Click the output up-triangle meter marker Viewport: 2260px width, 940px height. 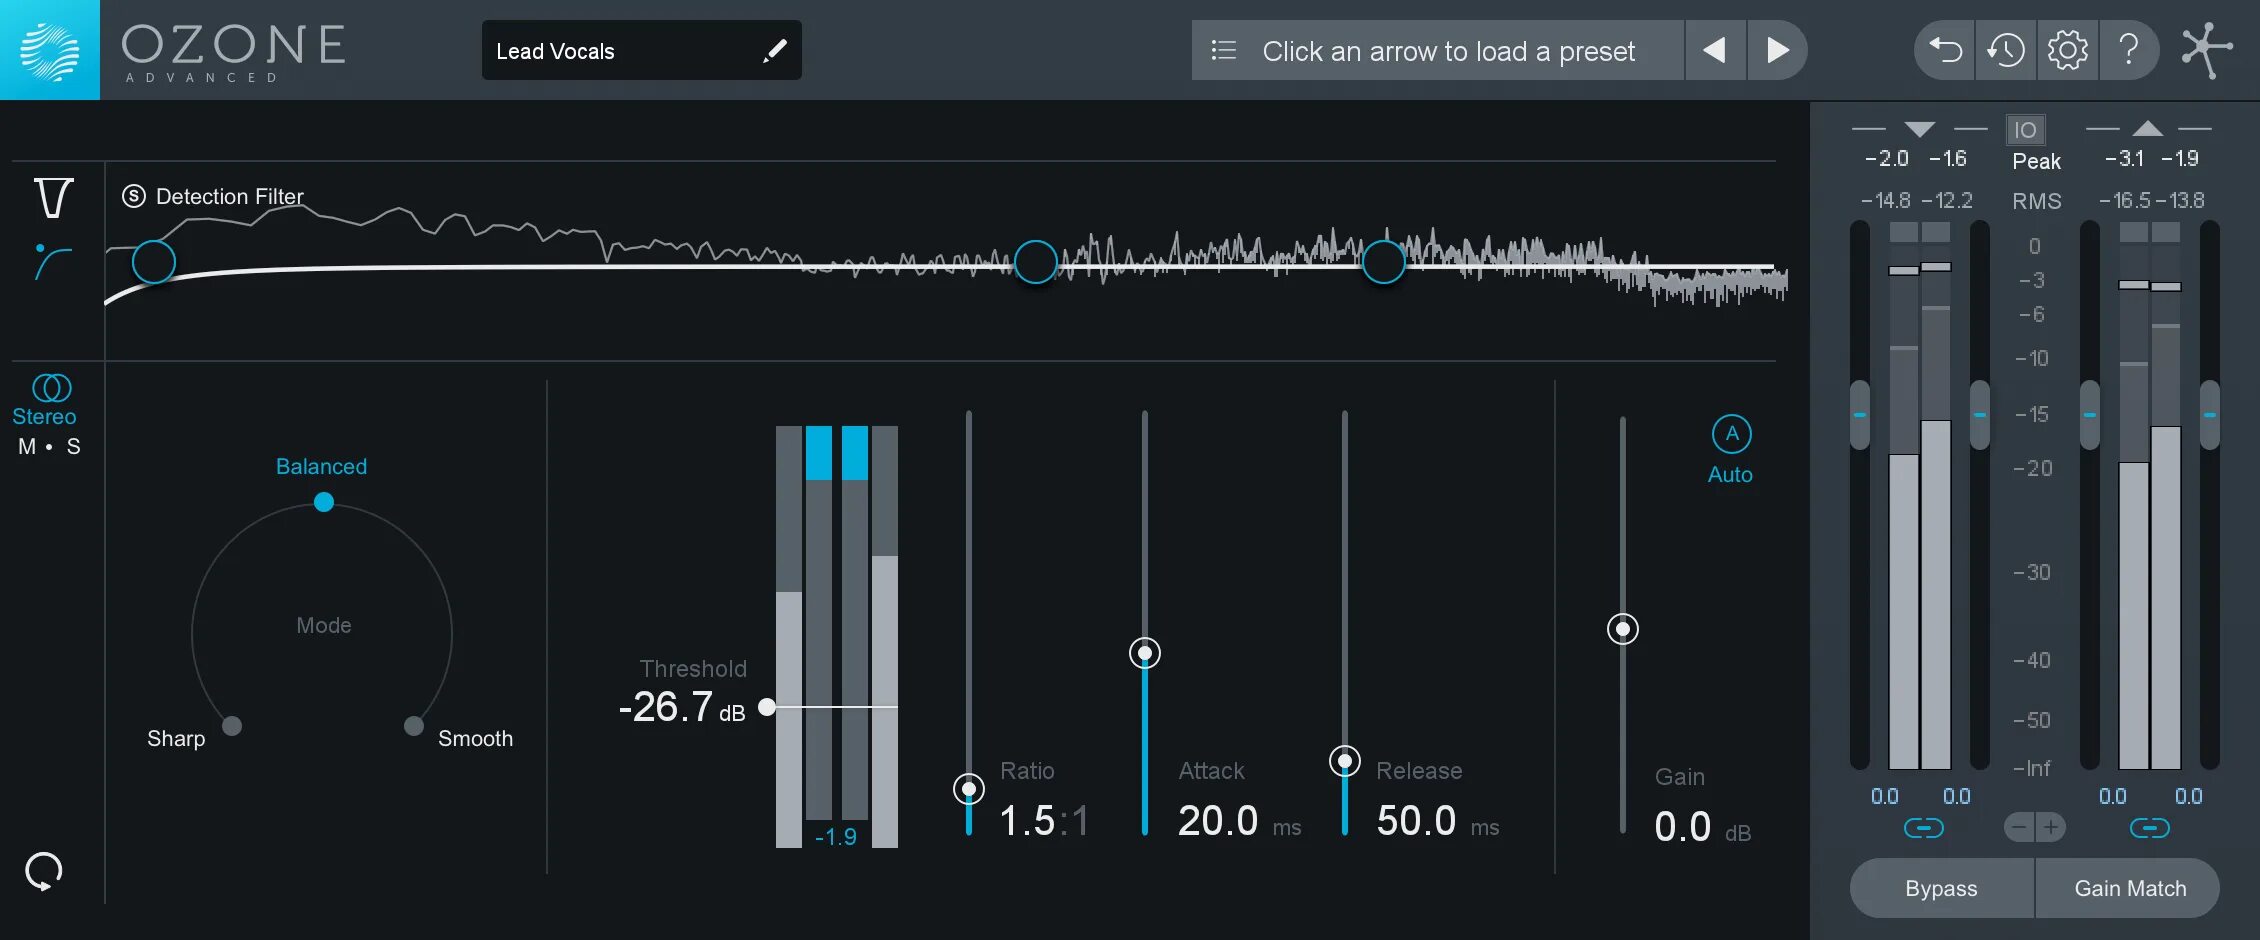[2147, 128]
